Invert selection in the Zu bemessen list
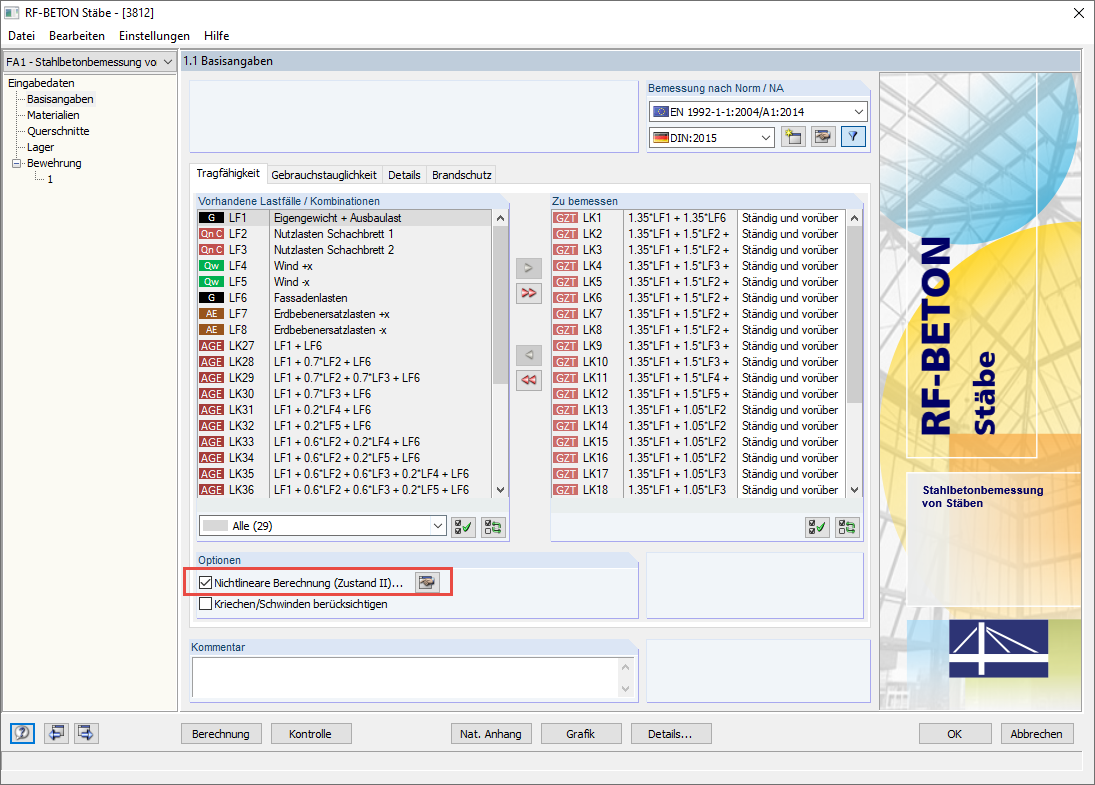 847,527
